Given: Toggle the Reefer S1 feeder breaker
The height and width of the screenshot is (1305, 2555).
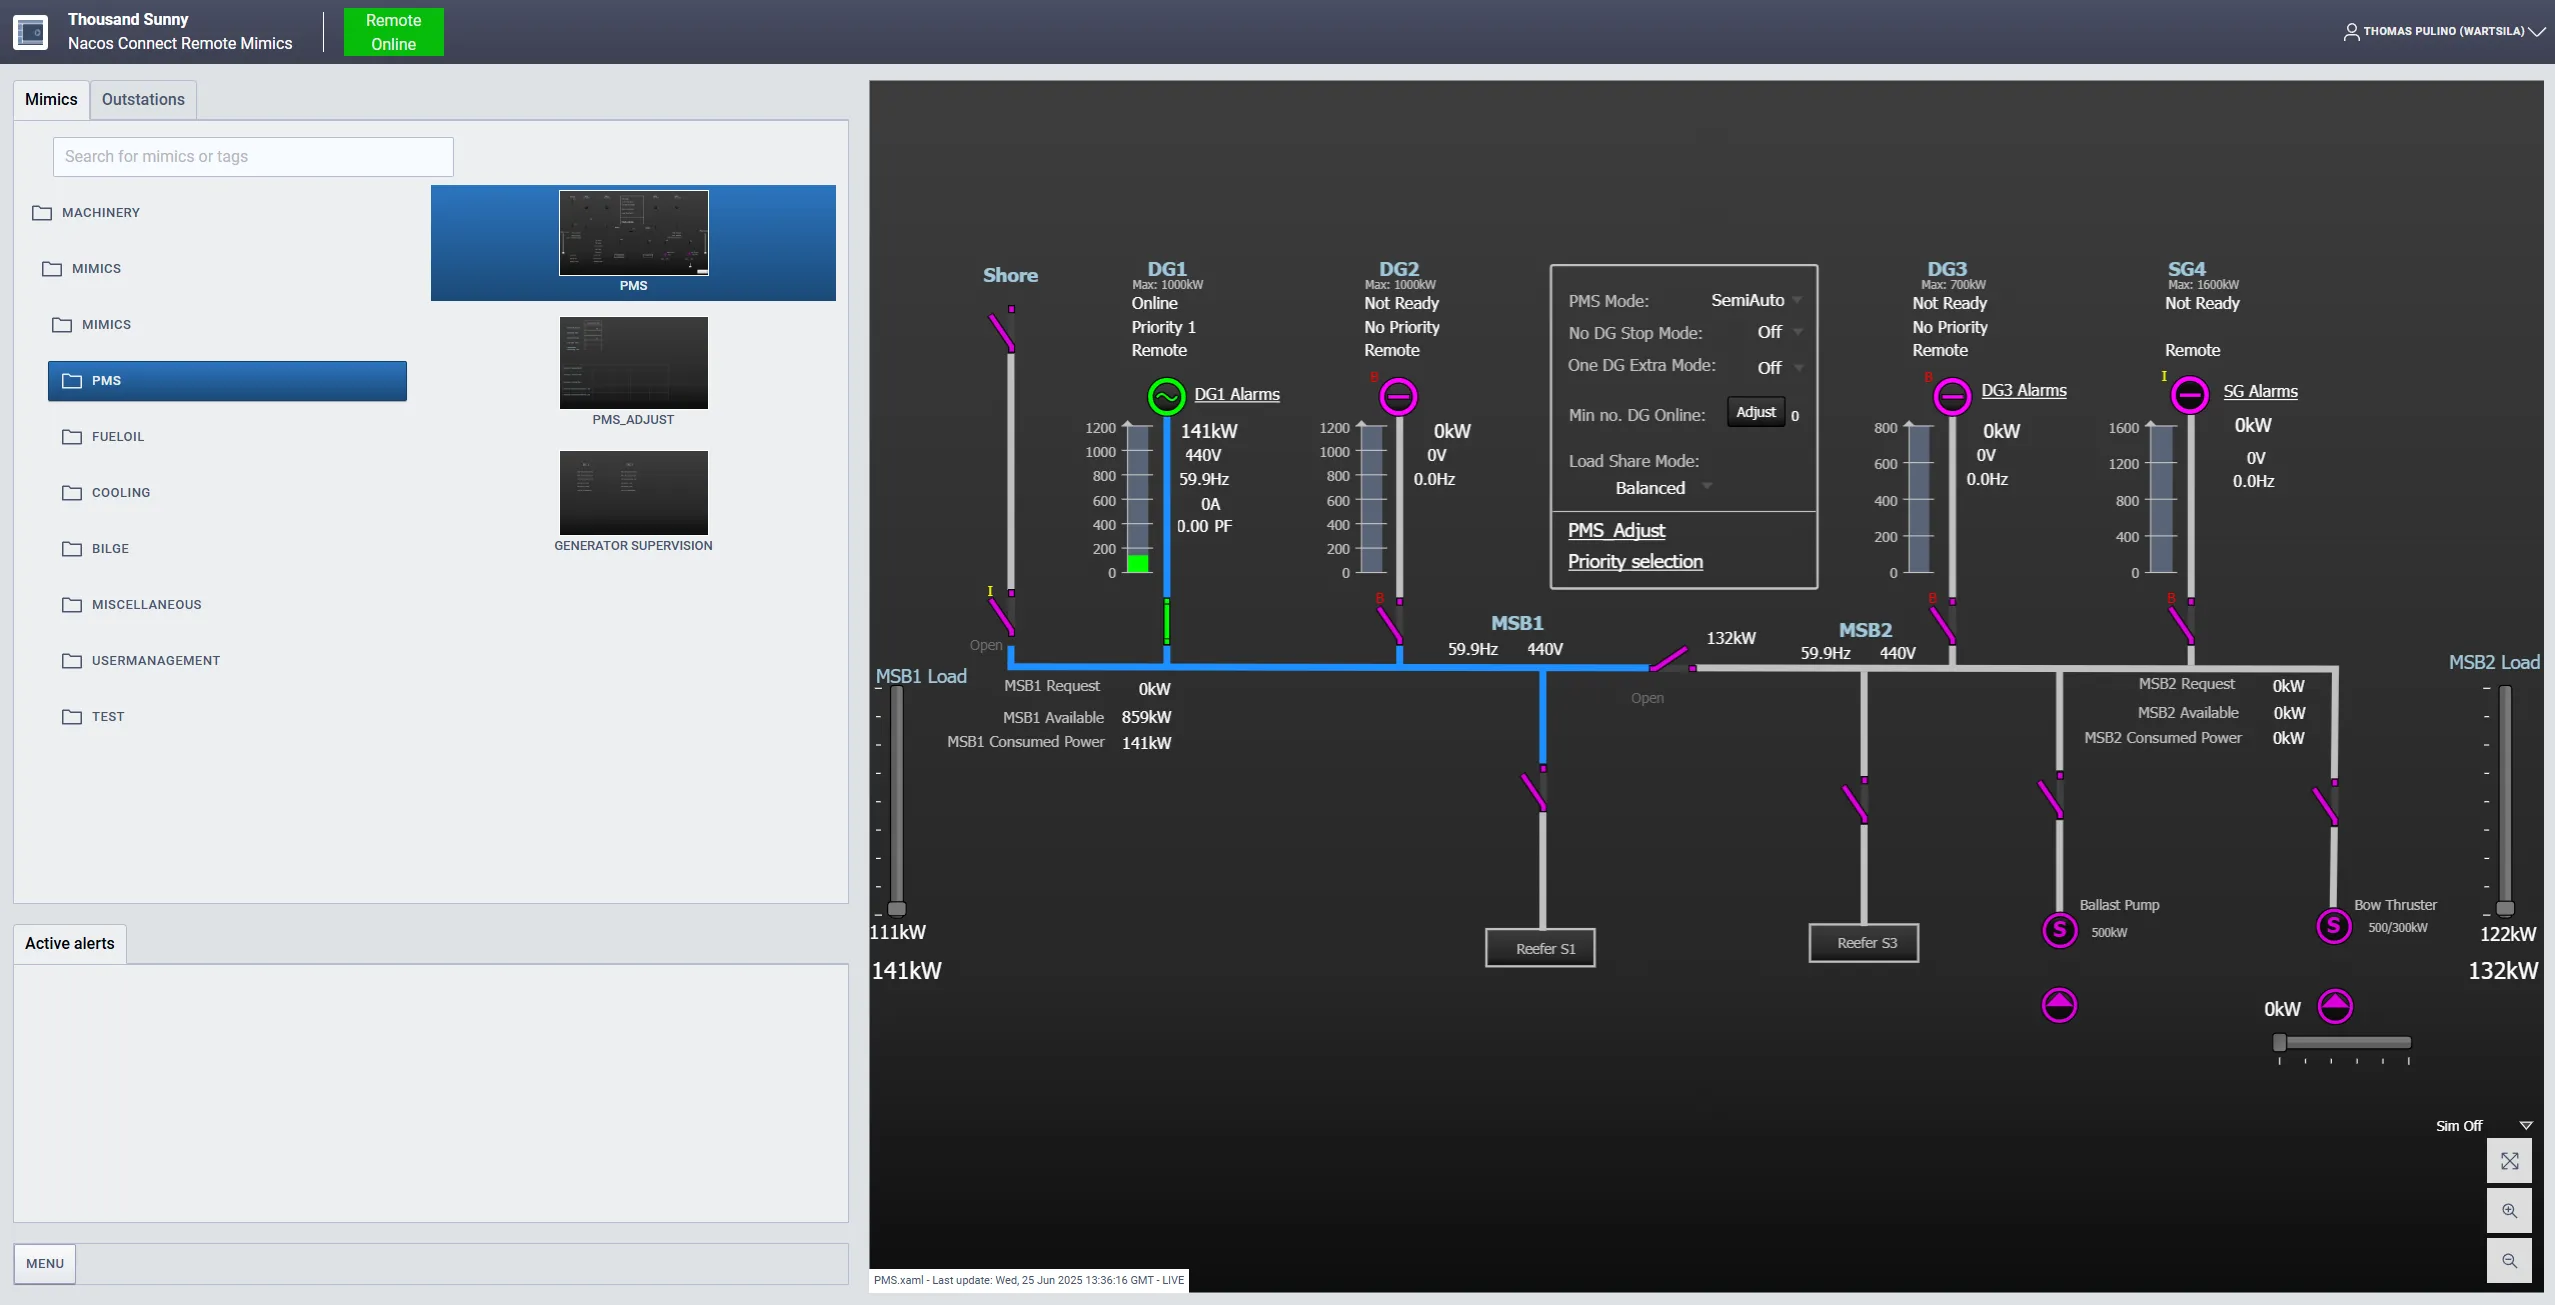Looking at the screenshot, I should pyautogui.click(x=1535, y=791).
